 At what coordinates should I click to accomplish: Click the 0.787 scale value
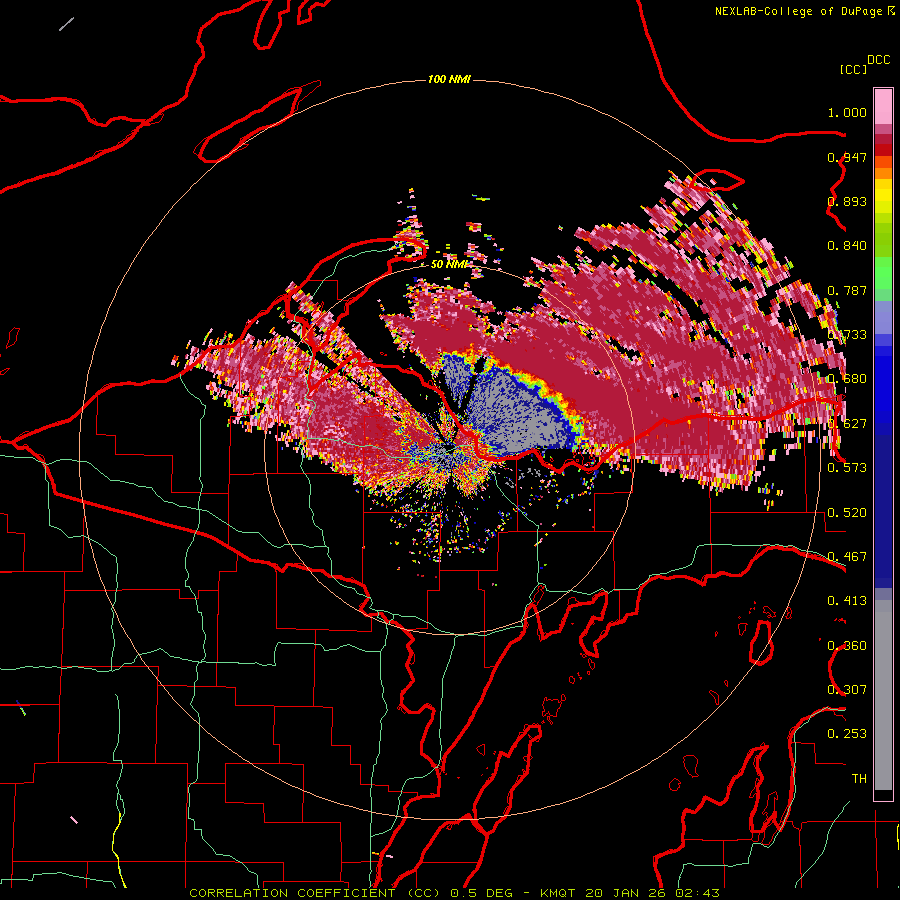[x=847, y=290]
